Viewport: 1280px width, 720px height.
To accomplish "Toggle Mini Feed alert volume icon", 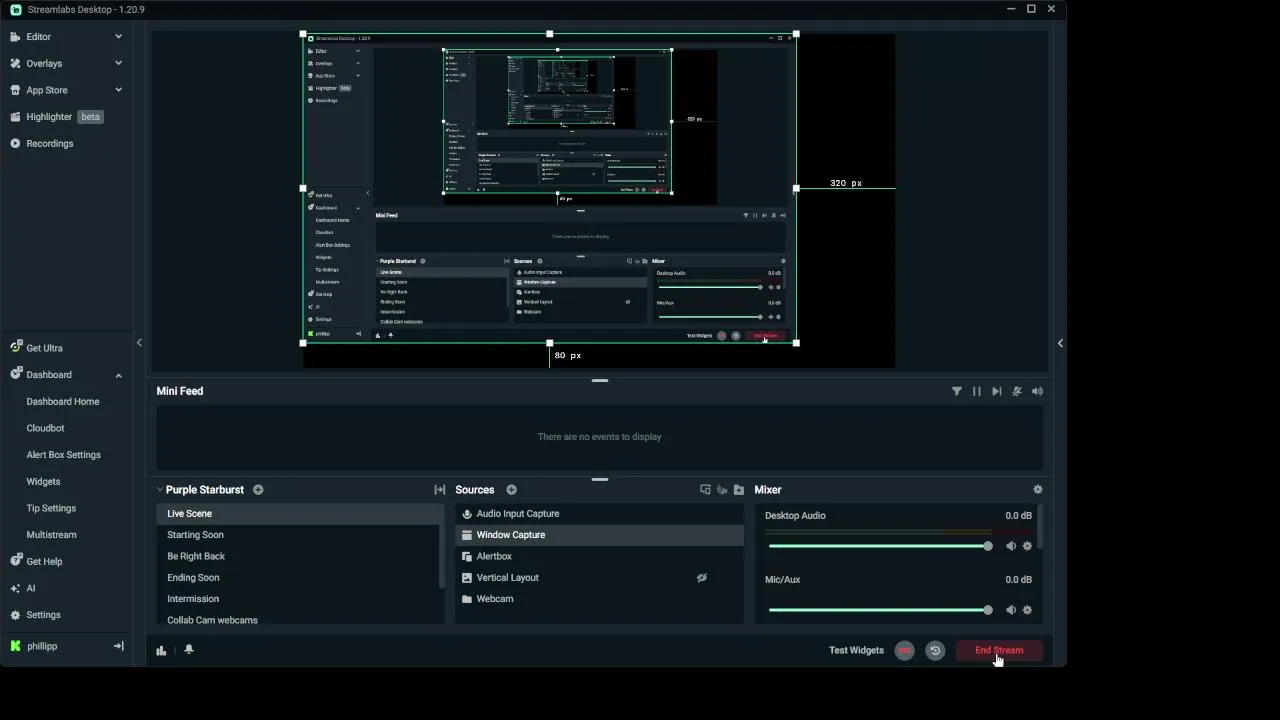I will (x=1038, y=391).
